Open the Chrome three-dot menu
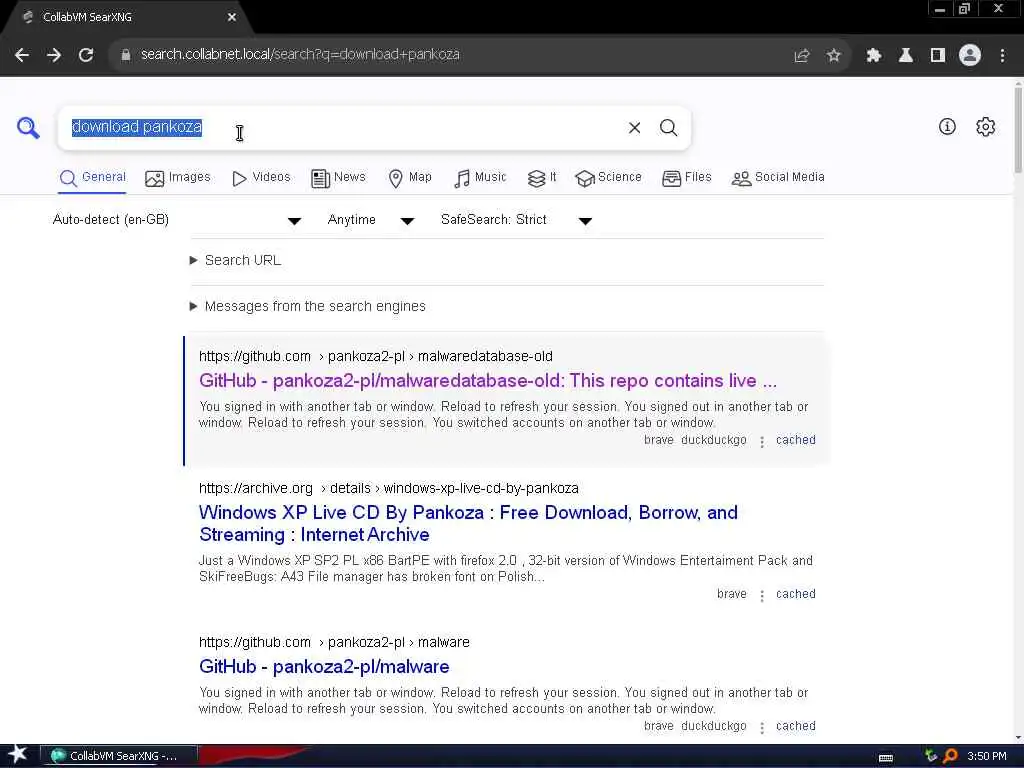The width and height of the screenshot is (1024, 768). point(1002,56)
